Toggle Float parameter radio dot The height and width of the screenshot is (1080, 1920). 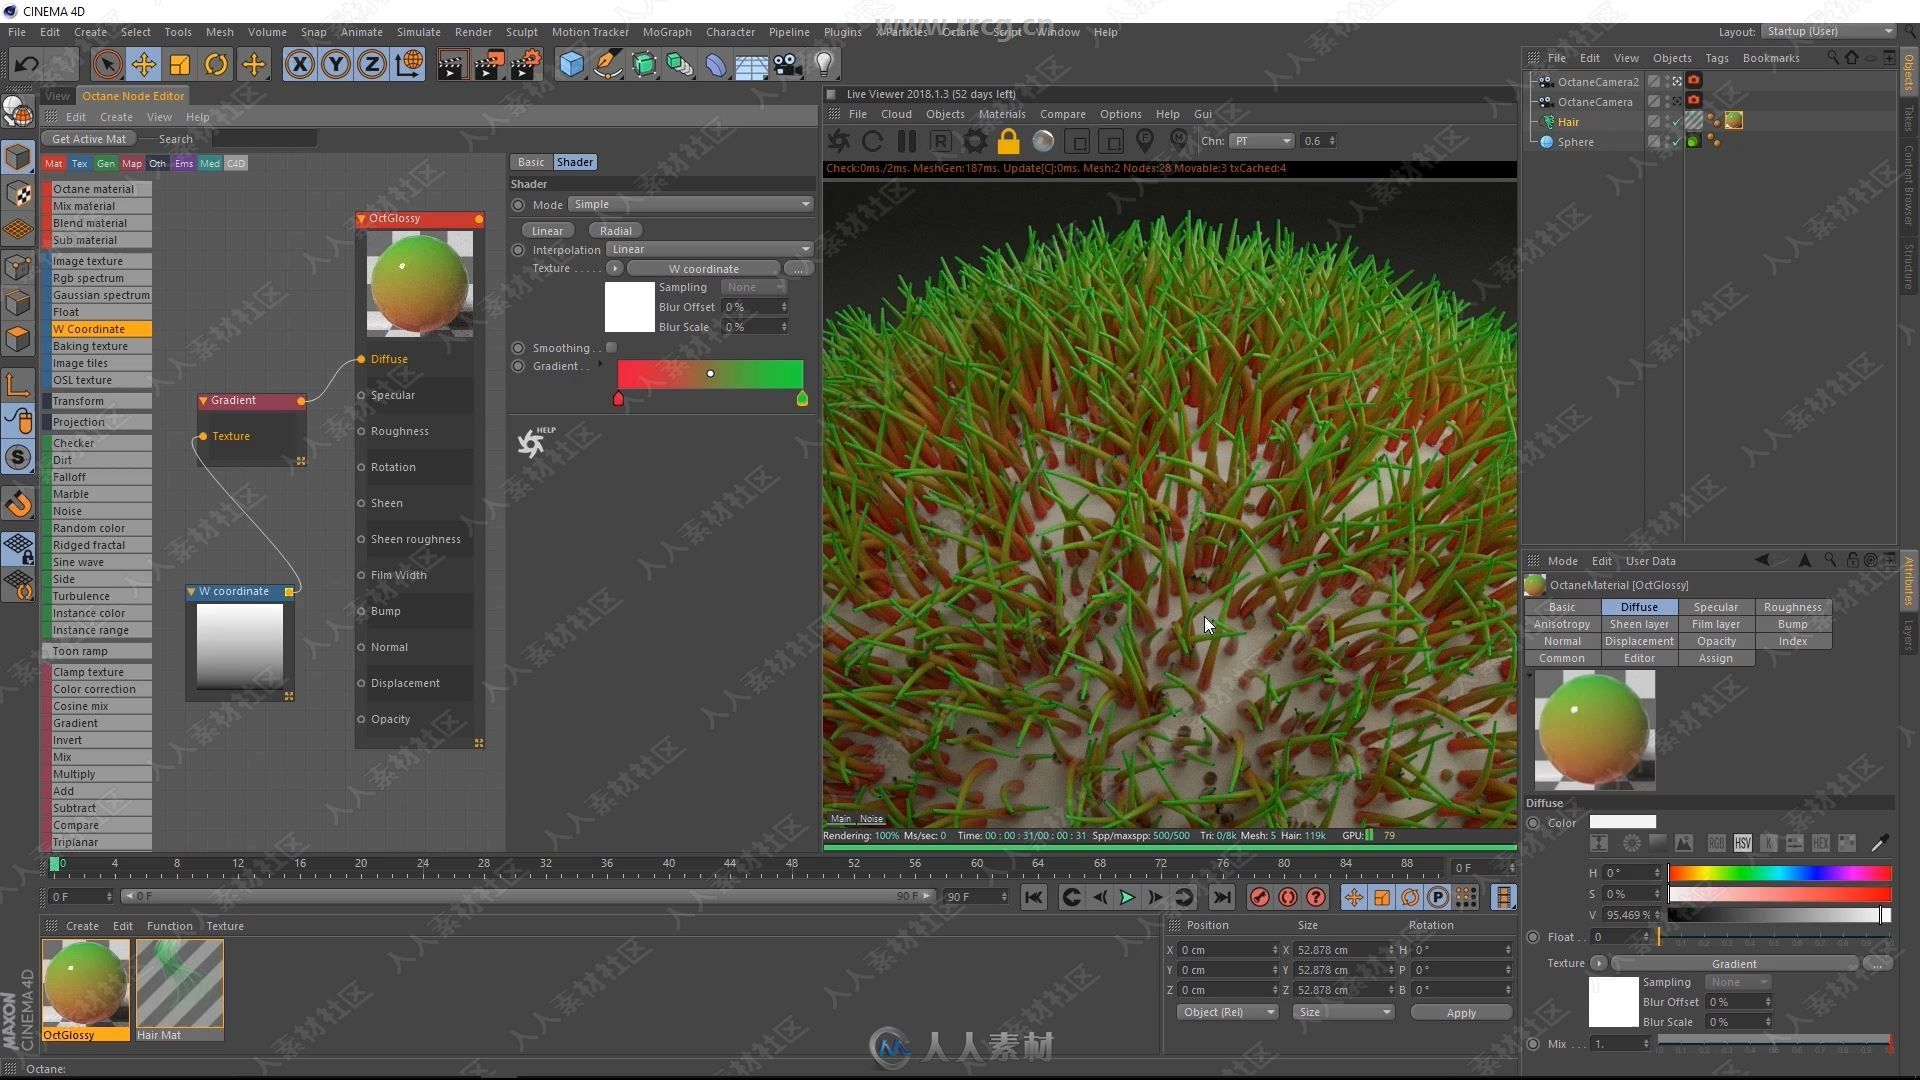[1533, 937]
